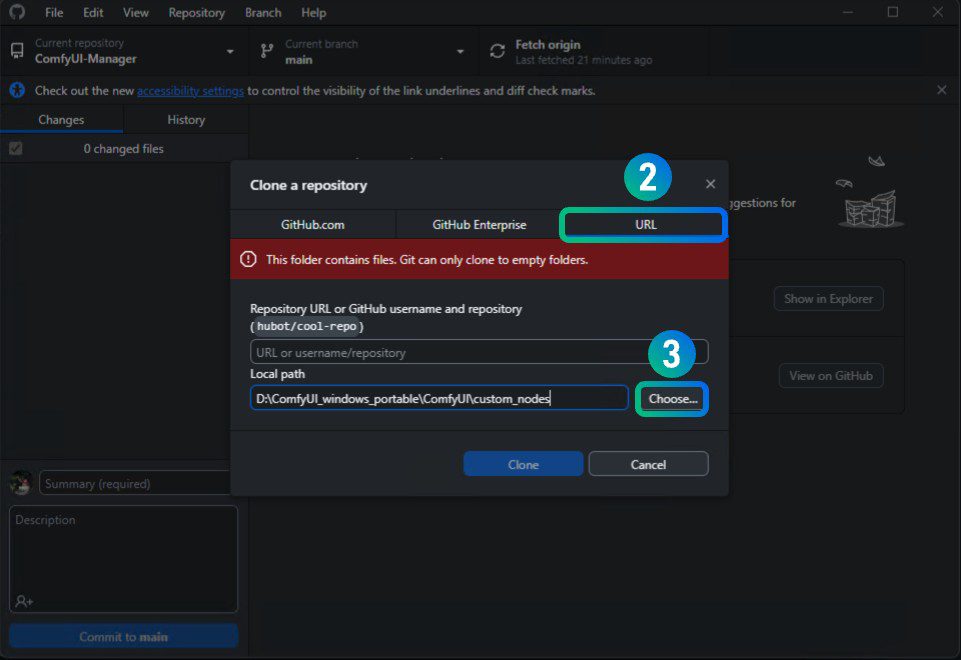
Task: Click the Fetch origin sync arrows icon
Action: pos(497,51)
